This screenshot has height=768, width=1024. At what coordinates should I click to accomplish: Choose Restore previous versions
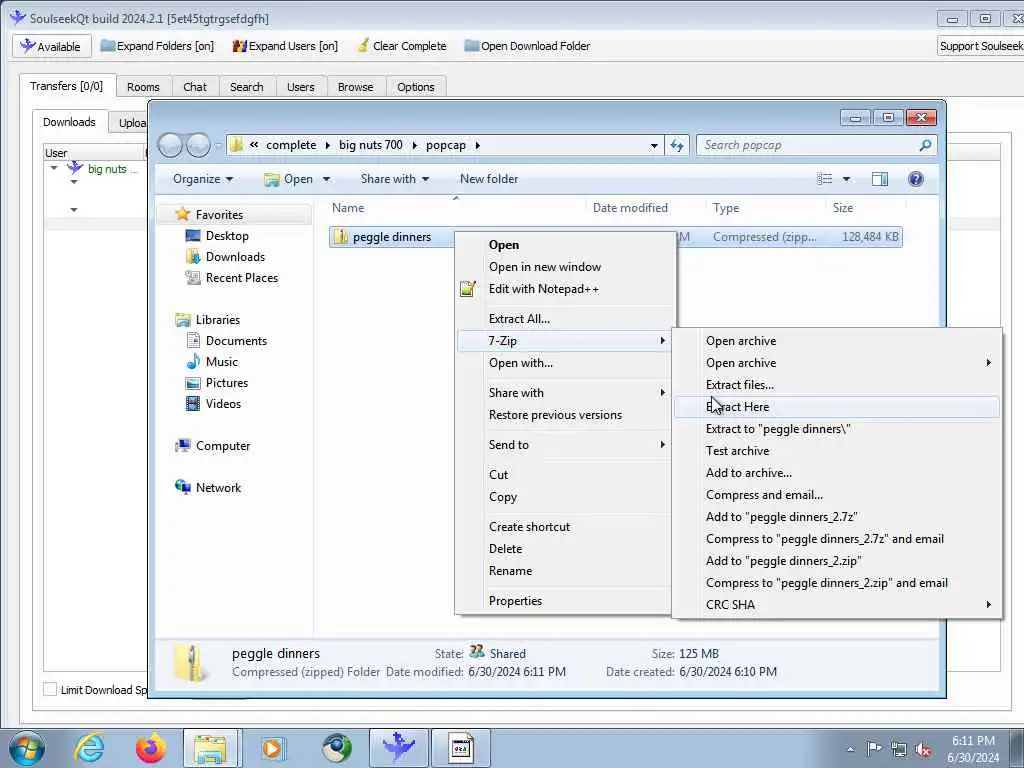(564, 415)
